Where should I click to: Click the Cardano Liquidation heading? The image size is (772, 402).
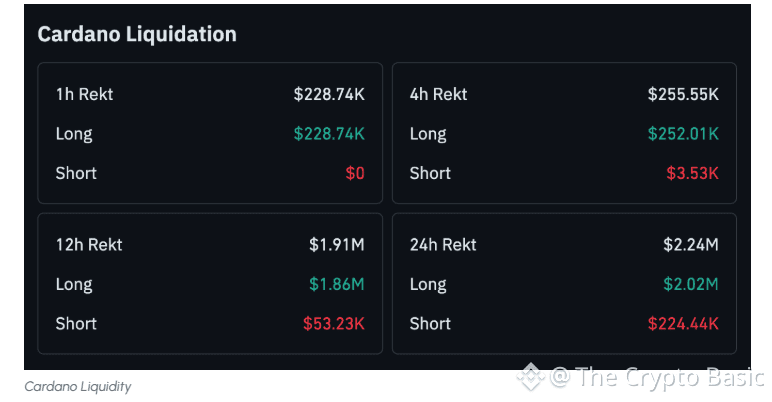tap(137, 34)
